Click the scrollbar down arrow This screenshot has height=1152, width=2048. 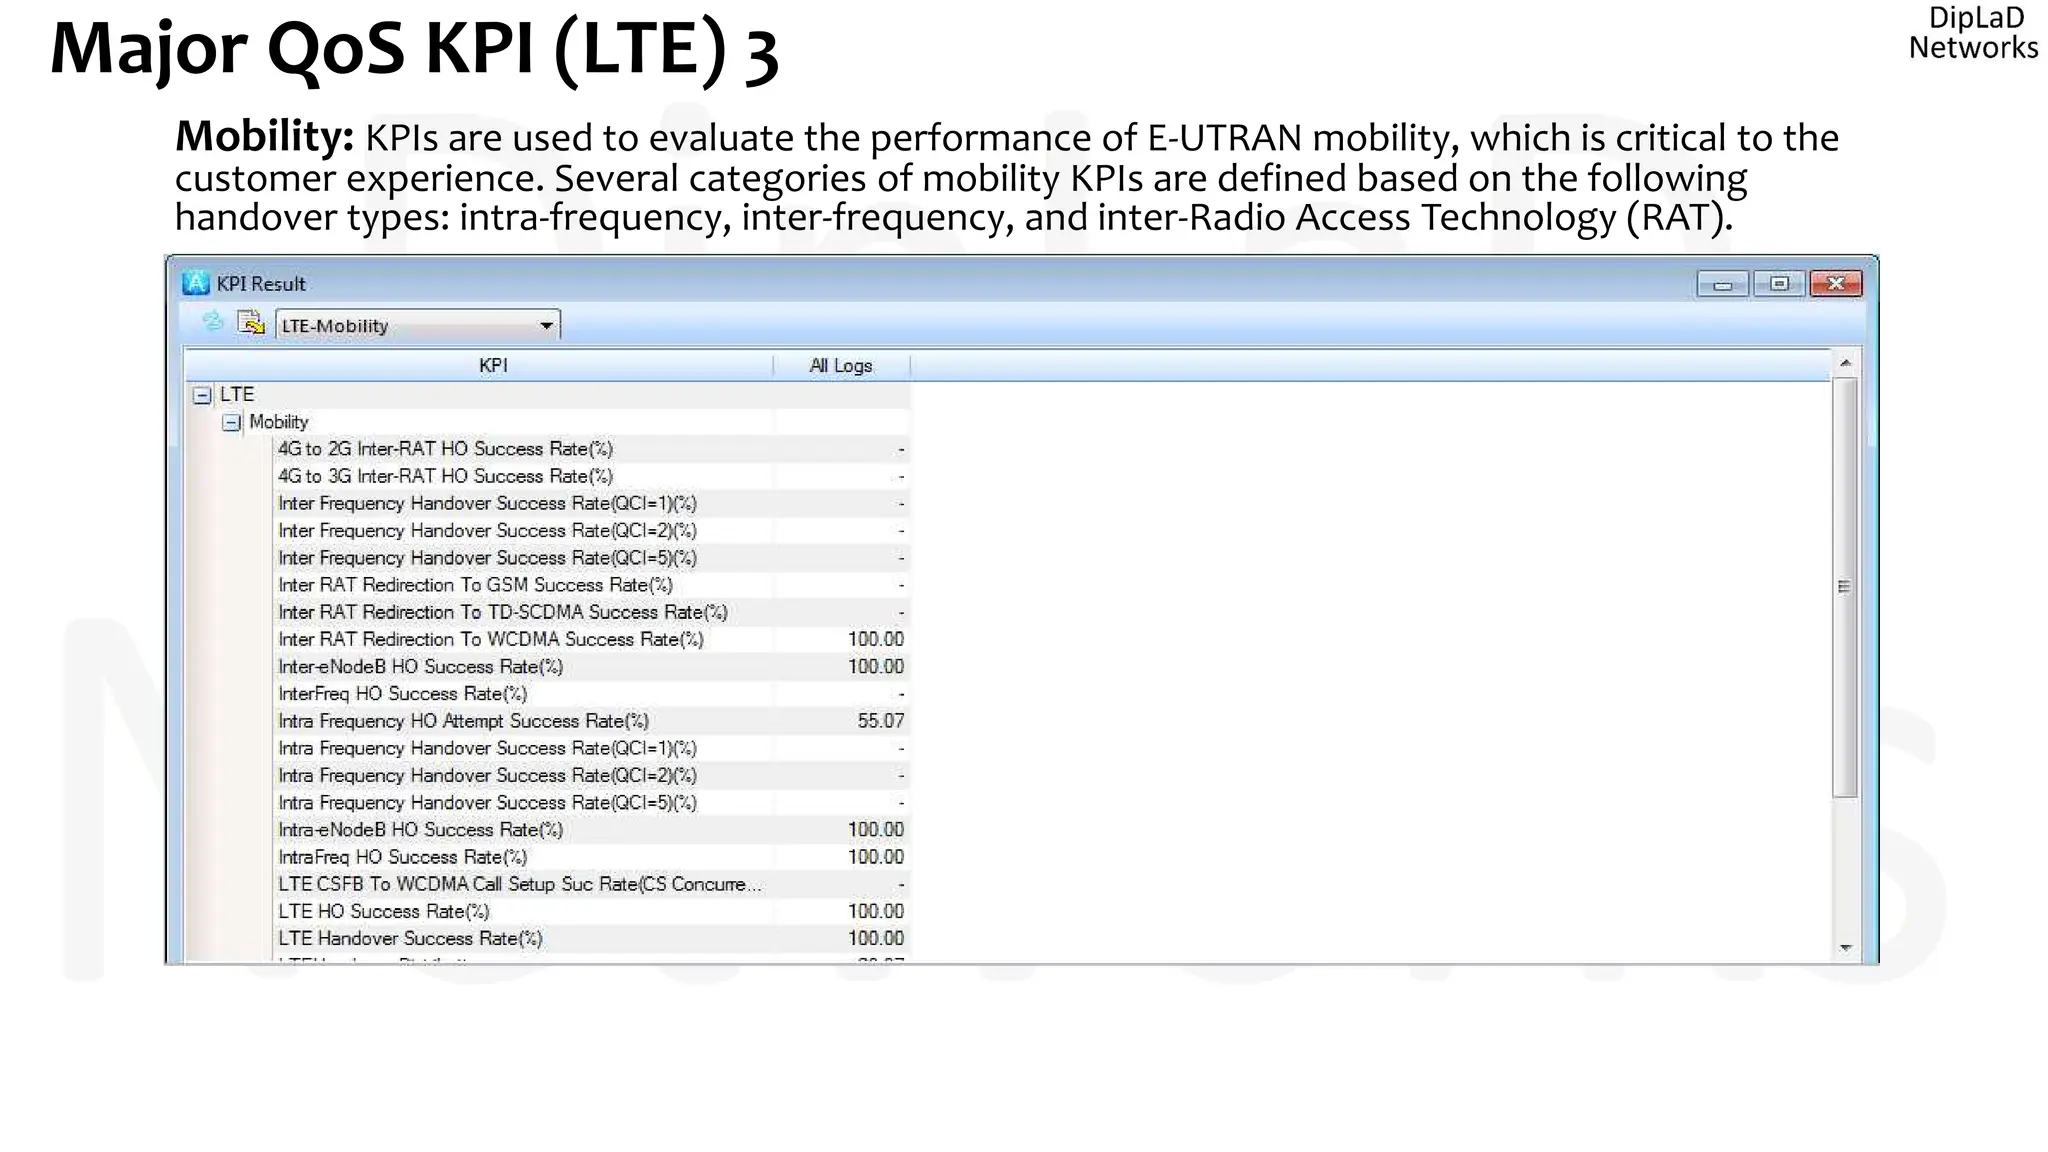coord(1846,948)
